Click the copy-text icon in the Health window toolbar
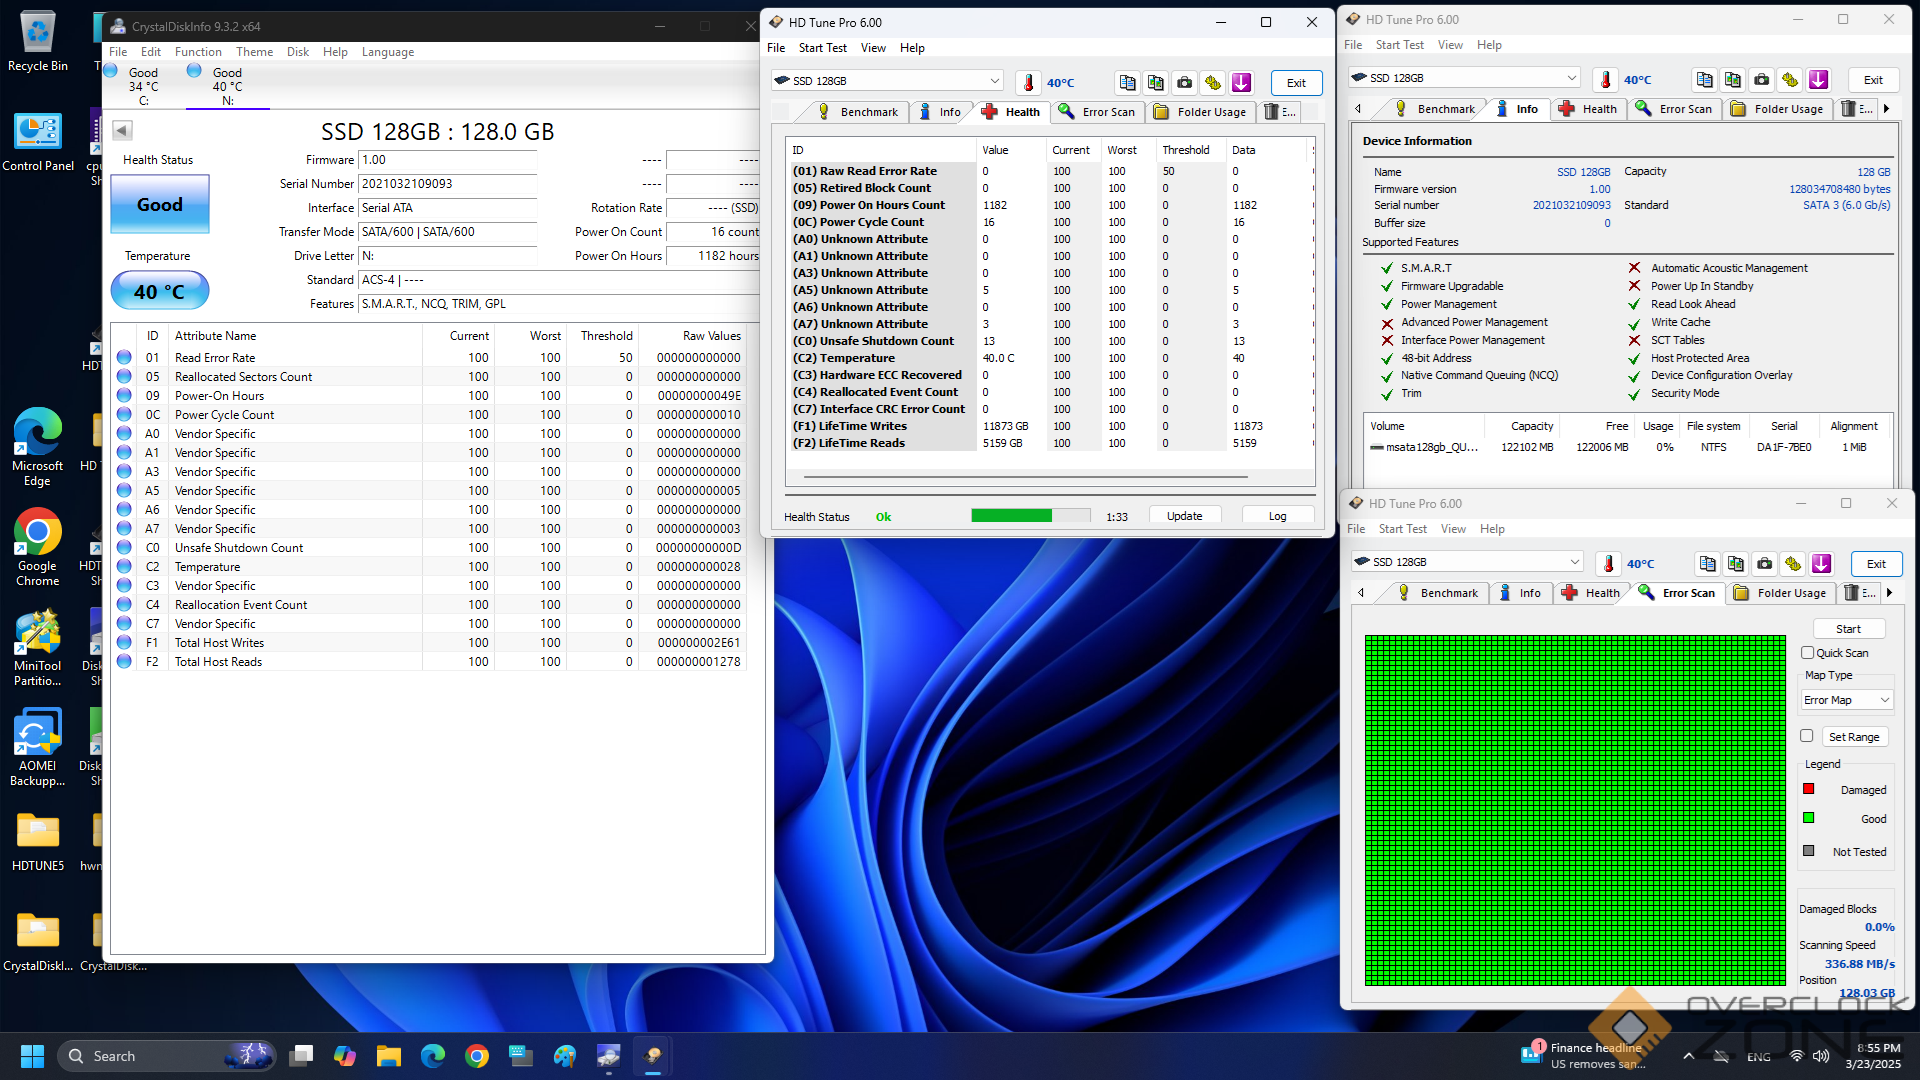The width and height of the screenshot is (1920, 1080). [1127, 83]
